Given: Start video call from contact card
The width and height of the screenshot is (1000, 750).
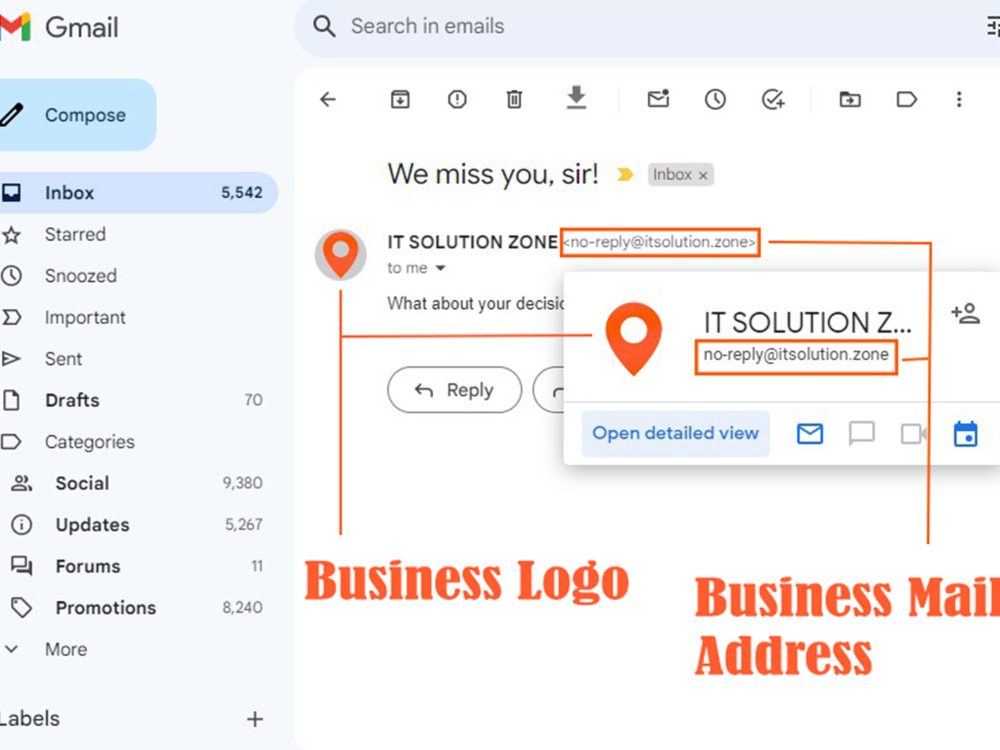Looking at the screenshot, I should [913, 434].
